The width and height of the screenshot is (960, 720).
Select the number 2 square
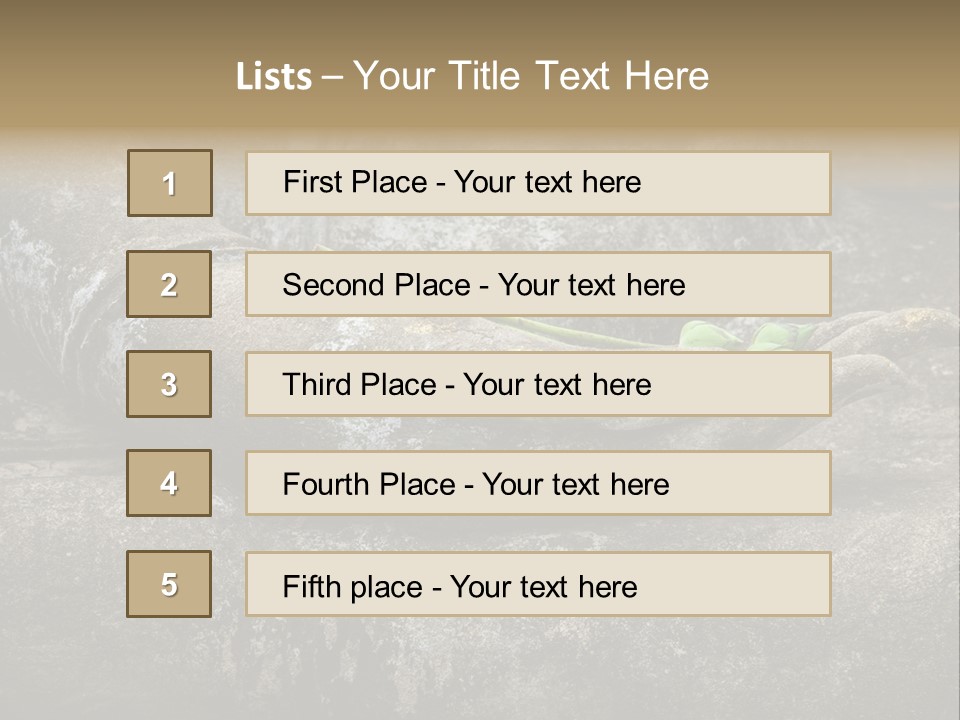(x=169, y=284)
